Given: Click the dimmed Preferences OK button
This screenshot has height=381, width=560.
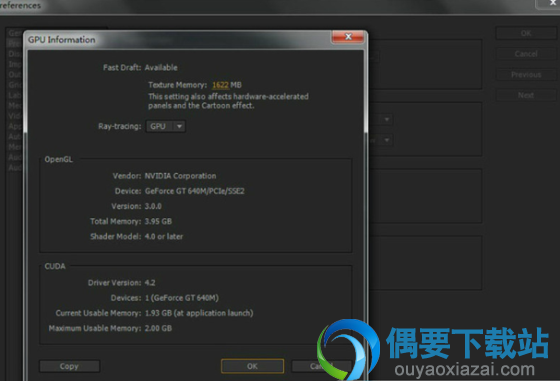Looking at the screenshot, I should pos(526,33).
